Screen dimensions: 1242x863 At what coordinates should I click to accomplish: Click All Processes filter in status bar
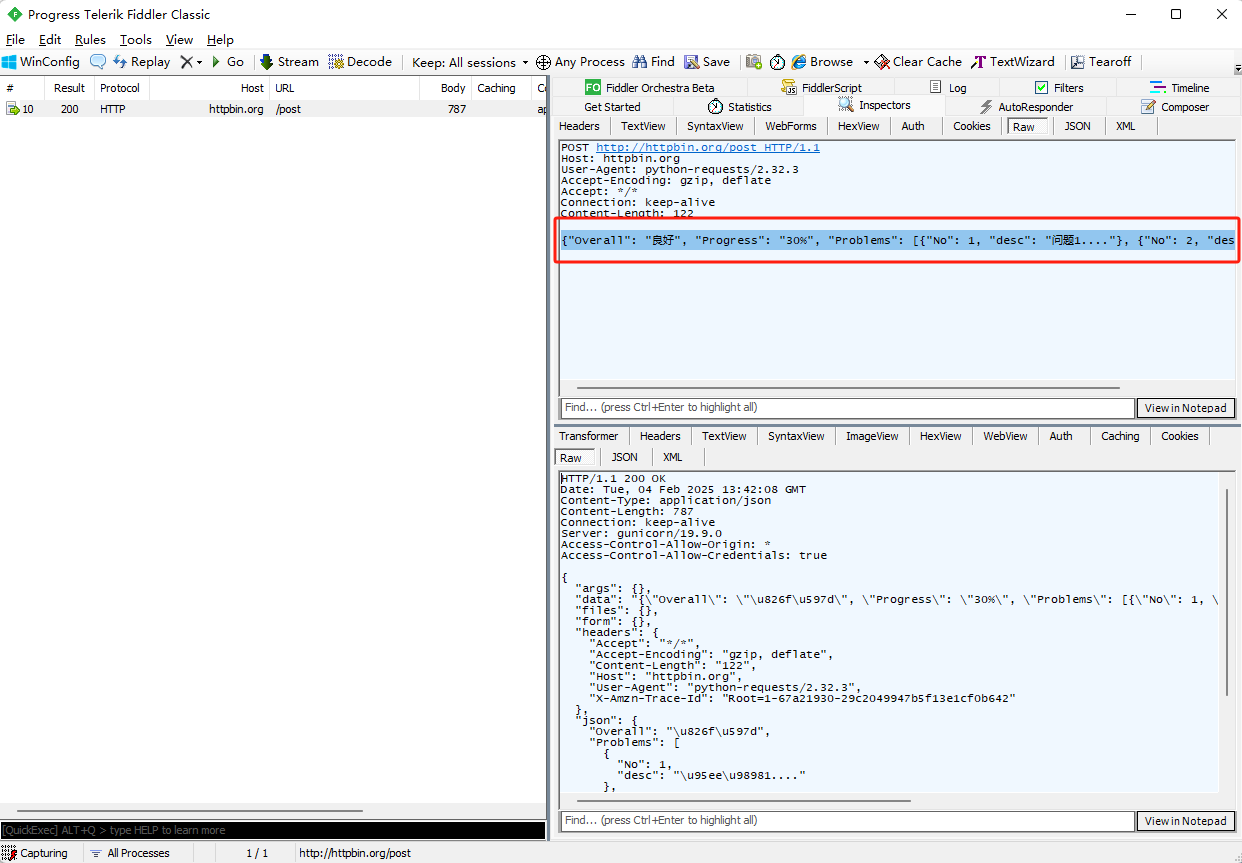tap(130, 853)
